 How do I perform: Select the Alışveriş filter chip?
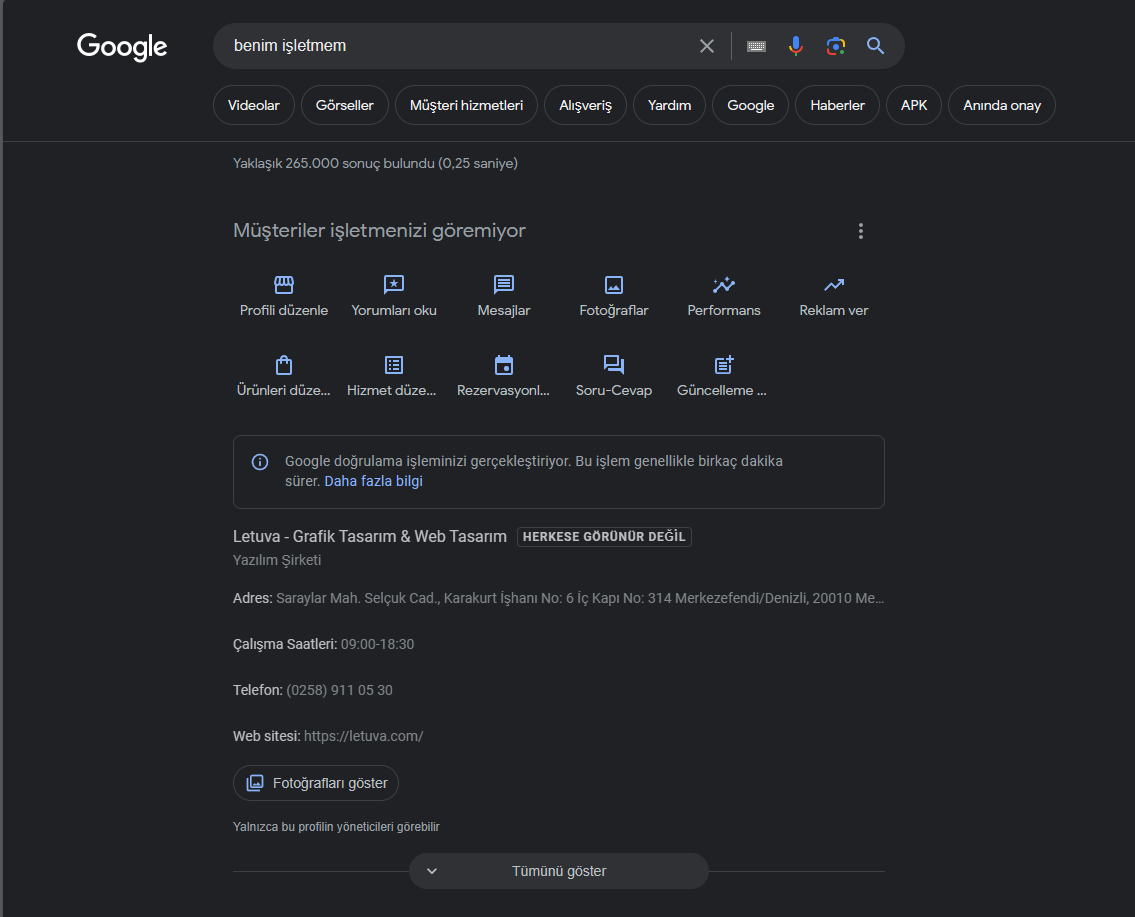click(585, 106)
